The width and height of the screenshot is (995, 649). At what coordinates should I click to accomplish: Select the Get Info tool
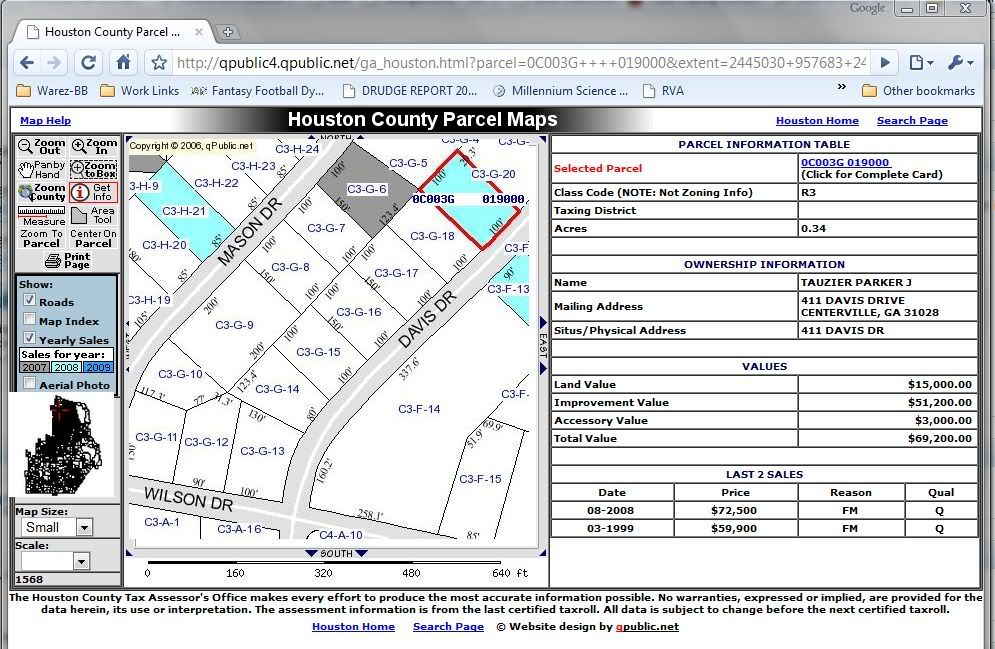tap(94, 192)
